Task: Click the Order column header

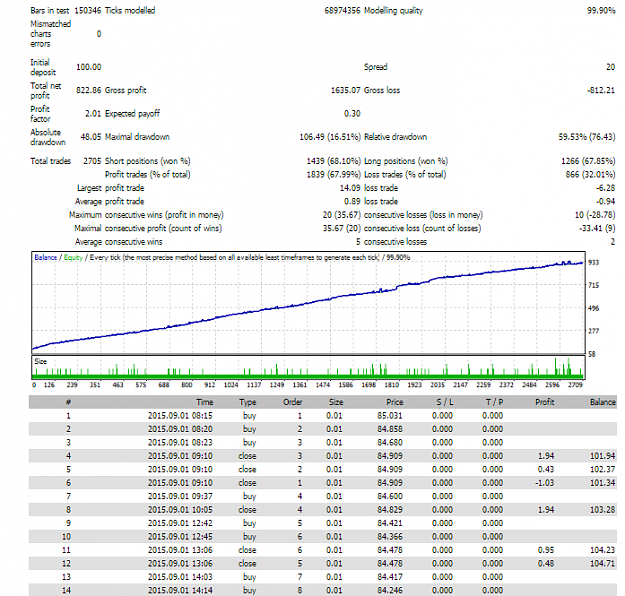Action: (x=293, y=402)
